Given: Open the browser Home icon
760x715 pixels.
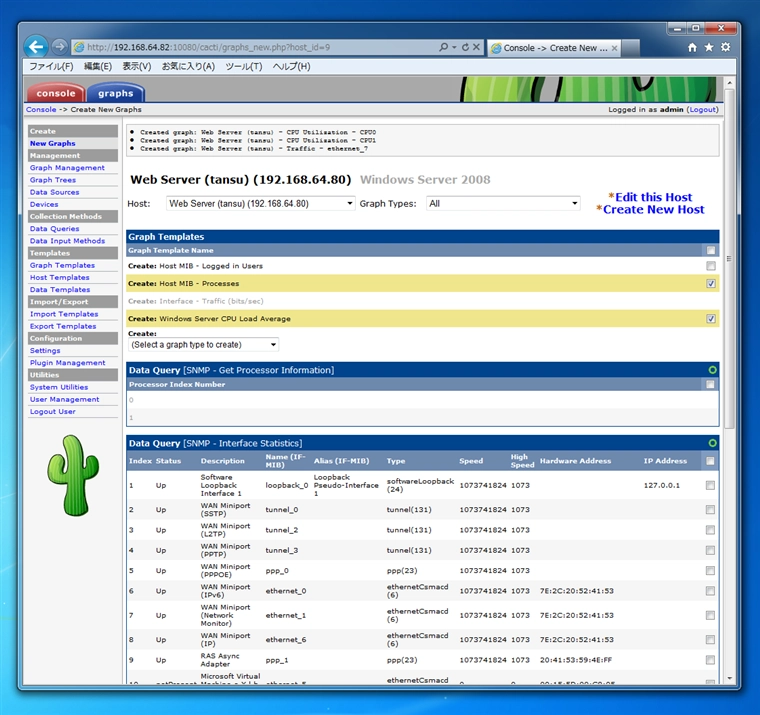Looking at the screenshot, I should pos(692,48).
